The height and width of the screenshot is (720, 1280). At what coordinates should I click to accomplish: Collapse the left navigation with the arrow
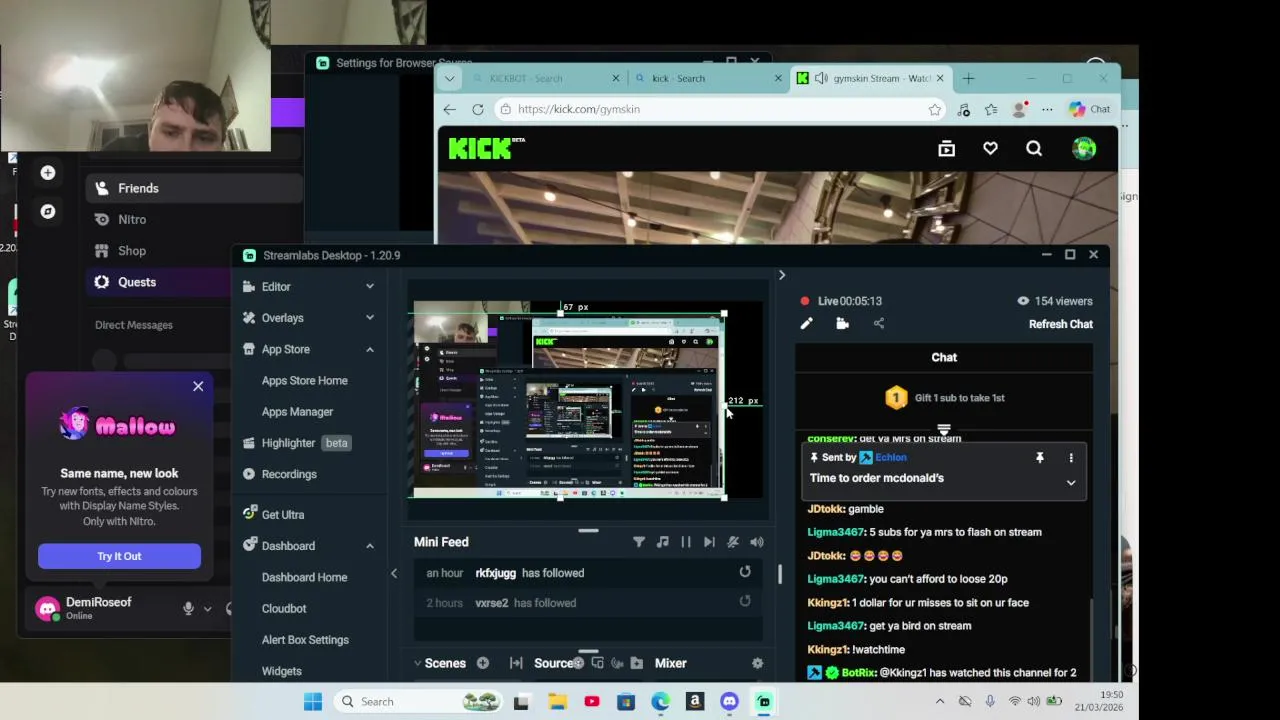tap(394, 573)
